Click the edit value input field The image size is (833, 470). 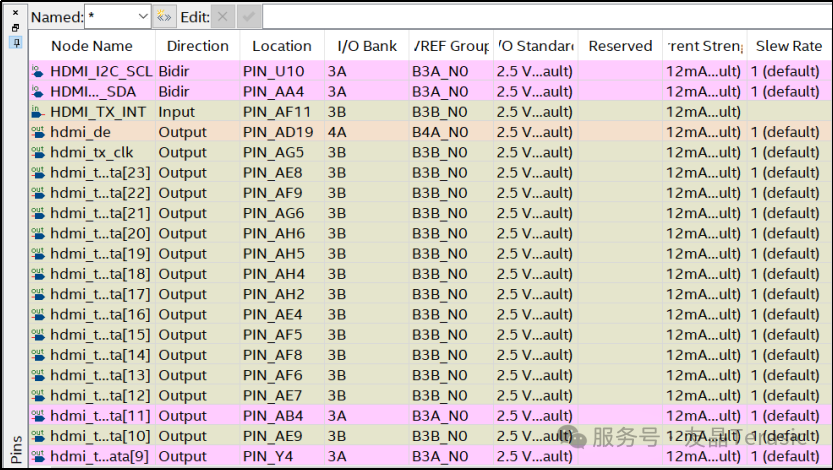547,17
